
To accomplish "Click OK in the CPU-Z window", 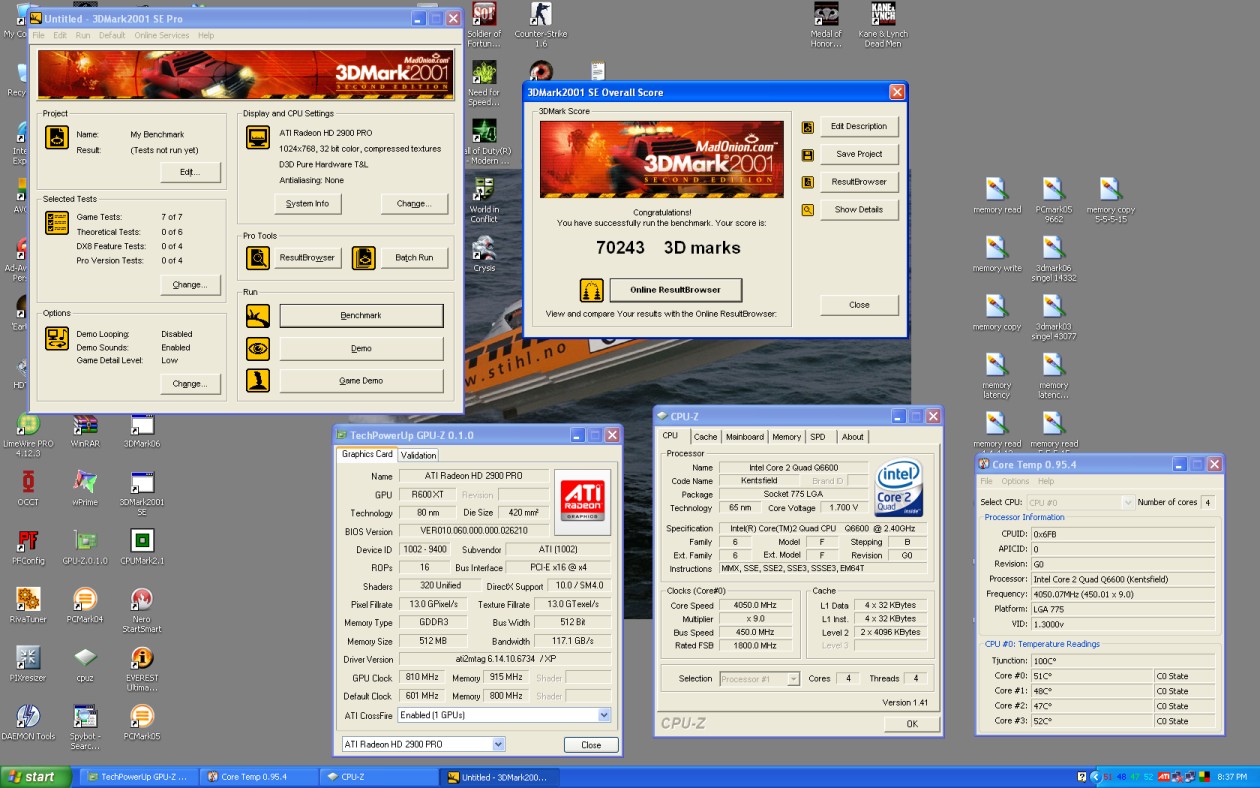I will click(912, 723).
